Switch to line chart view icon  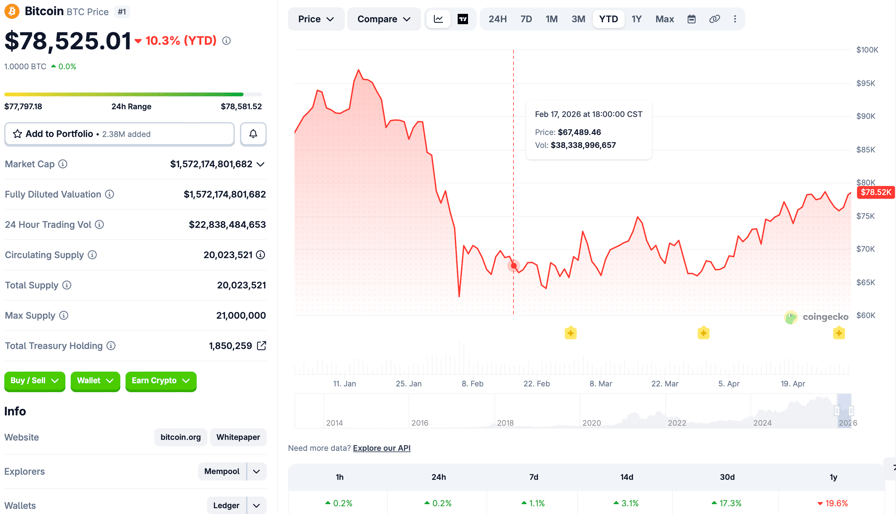438,19
